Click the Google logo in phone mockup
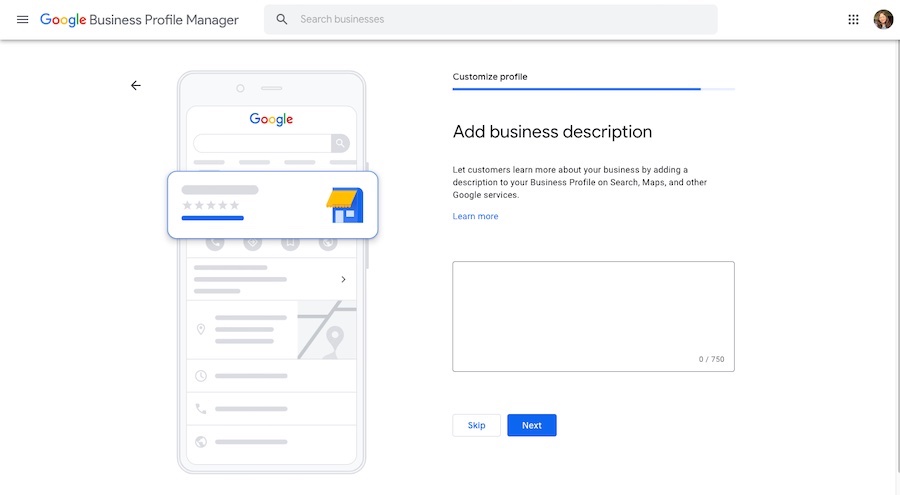This screenshot has height=495, width=900. (271, 119)
